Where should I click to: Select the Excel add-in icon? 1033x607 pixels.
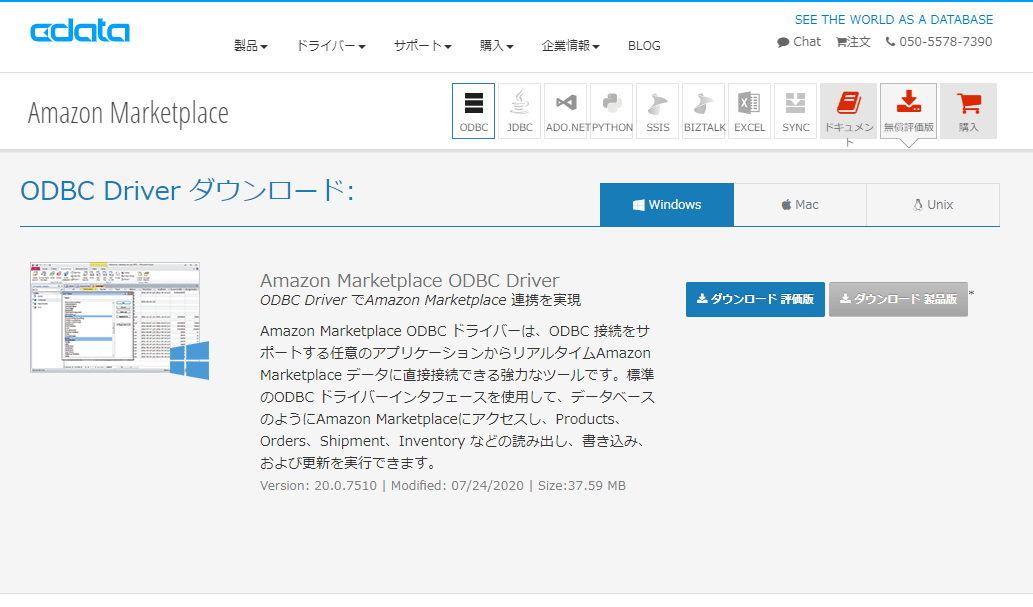pyautogui.click(x=750, y=111)
